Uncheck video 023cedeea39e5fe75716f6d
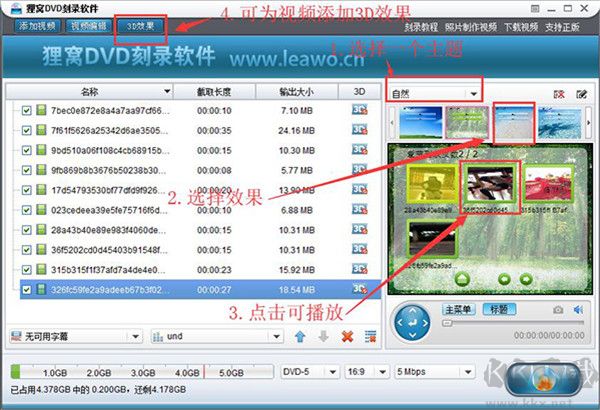This screenshot has width=600, height=410. (26, 210)
